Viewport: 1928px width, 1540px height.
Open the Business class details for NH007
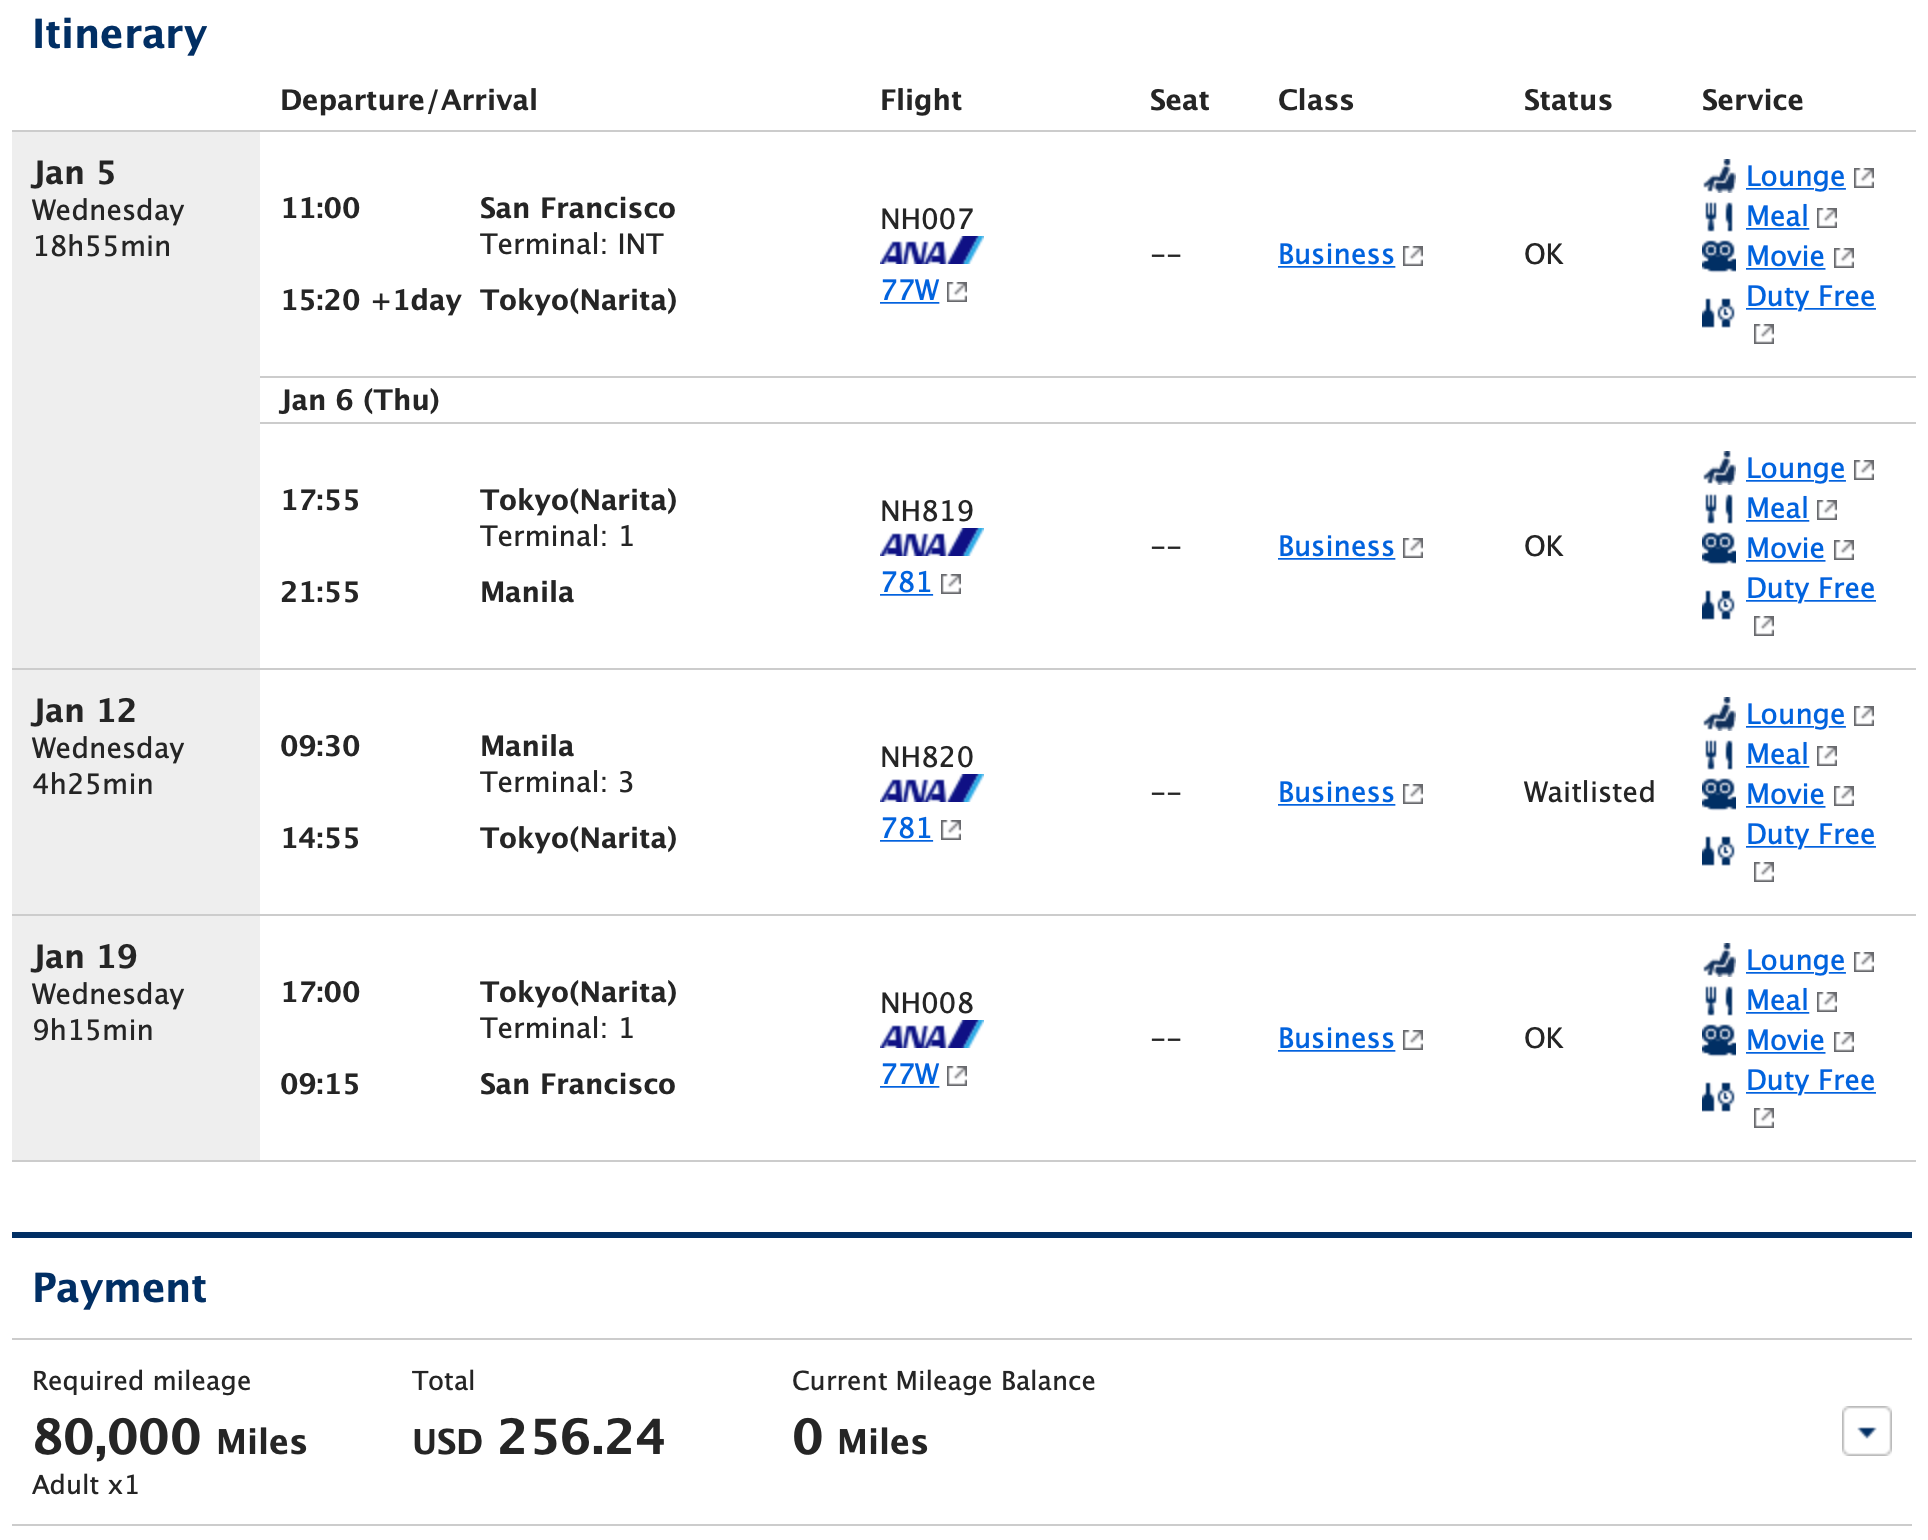pyautogui.click(x=1336, y=255)
